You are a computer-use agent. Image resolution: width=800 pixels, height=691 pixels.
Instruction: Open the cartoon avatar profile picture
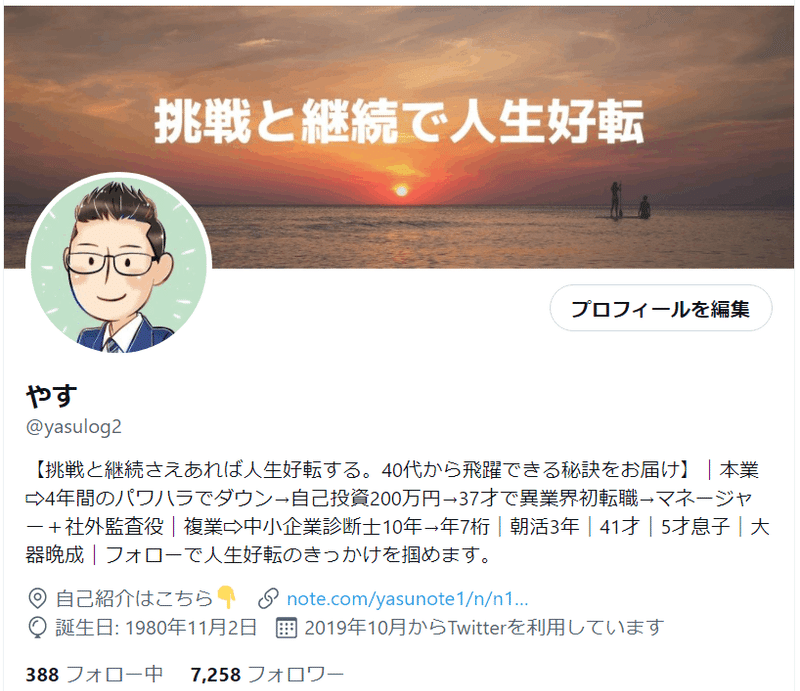[119, 264]
